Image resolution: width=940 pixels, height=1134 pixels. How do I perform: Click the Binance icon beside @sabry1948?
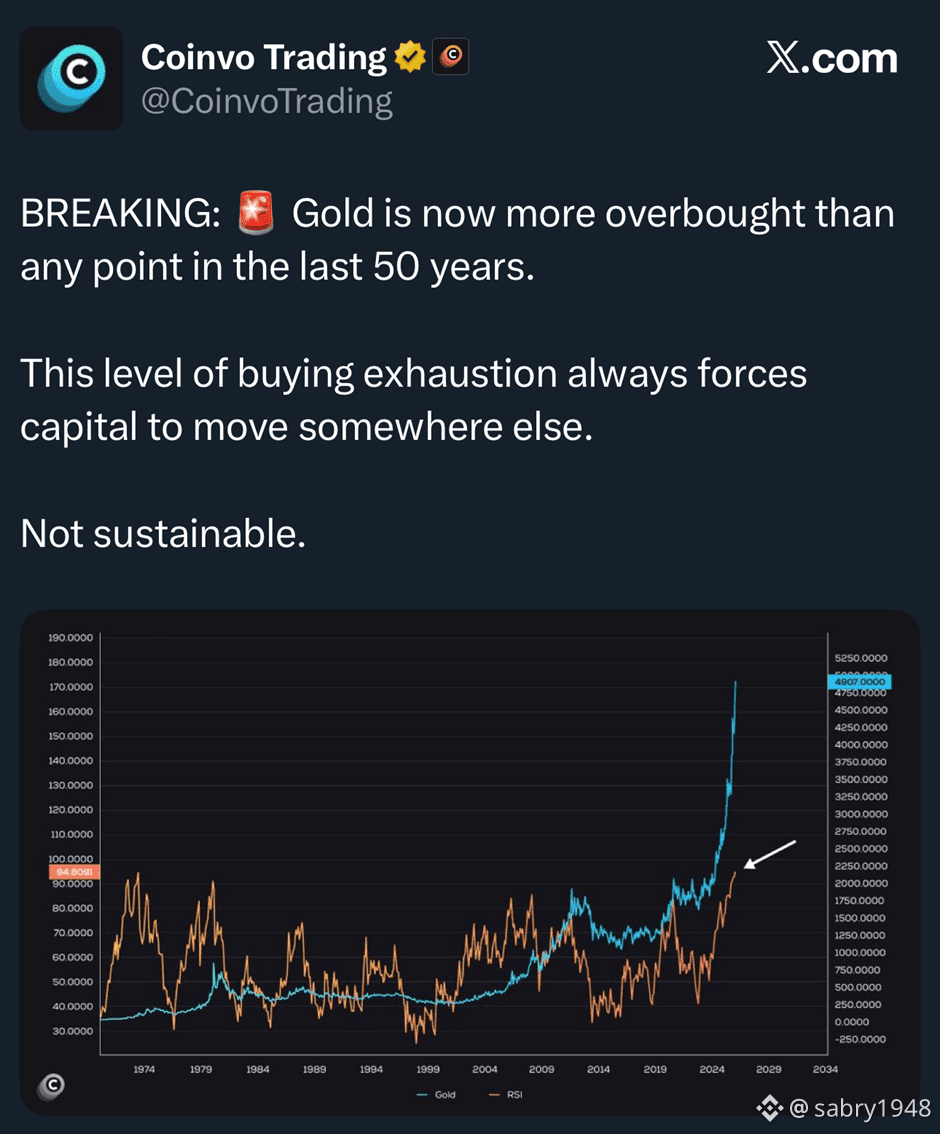pos(769,1106)
